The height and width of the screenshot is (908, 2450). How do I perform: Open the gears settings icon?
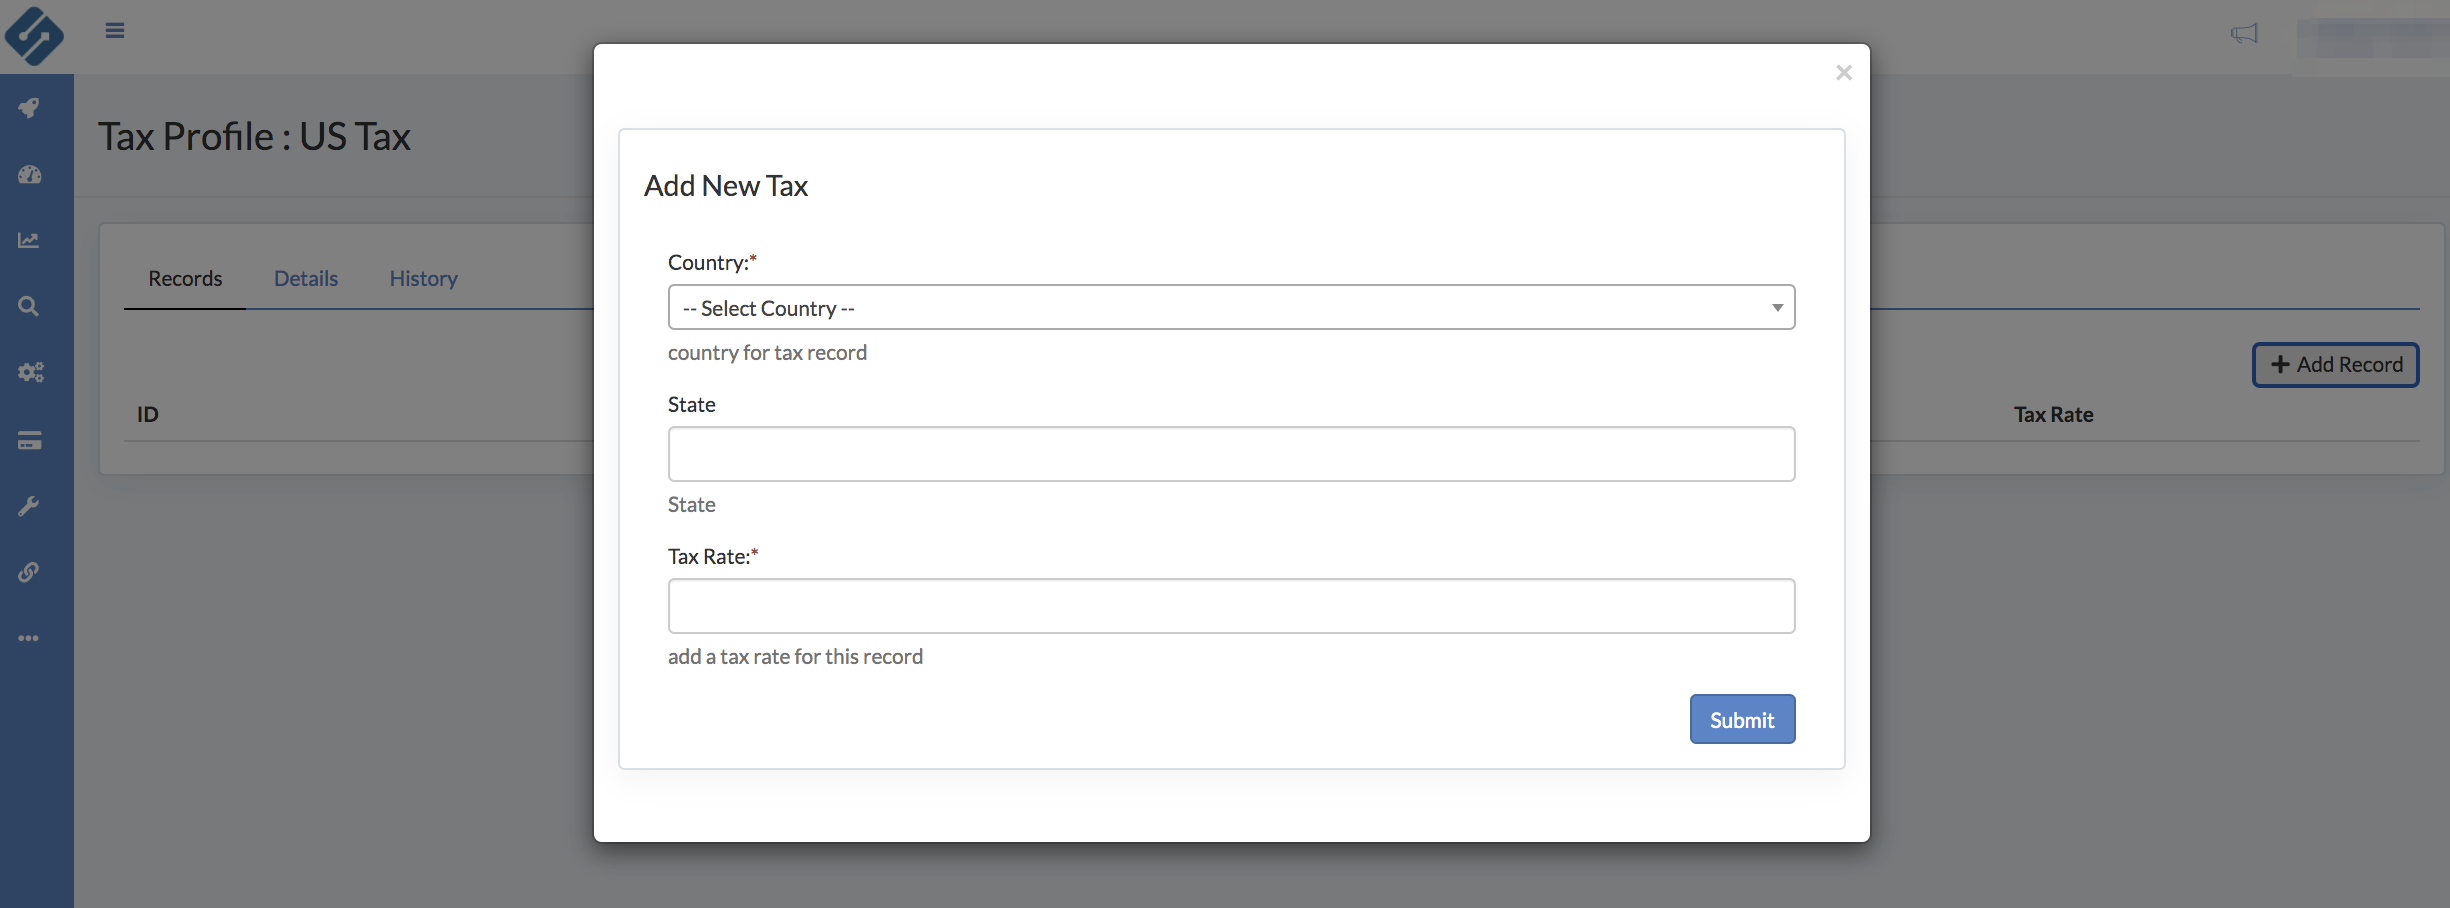30,372
